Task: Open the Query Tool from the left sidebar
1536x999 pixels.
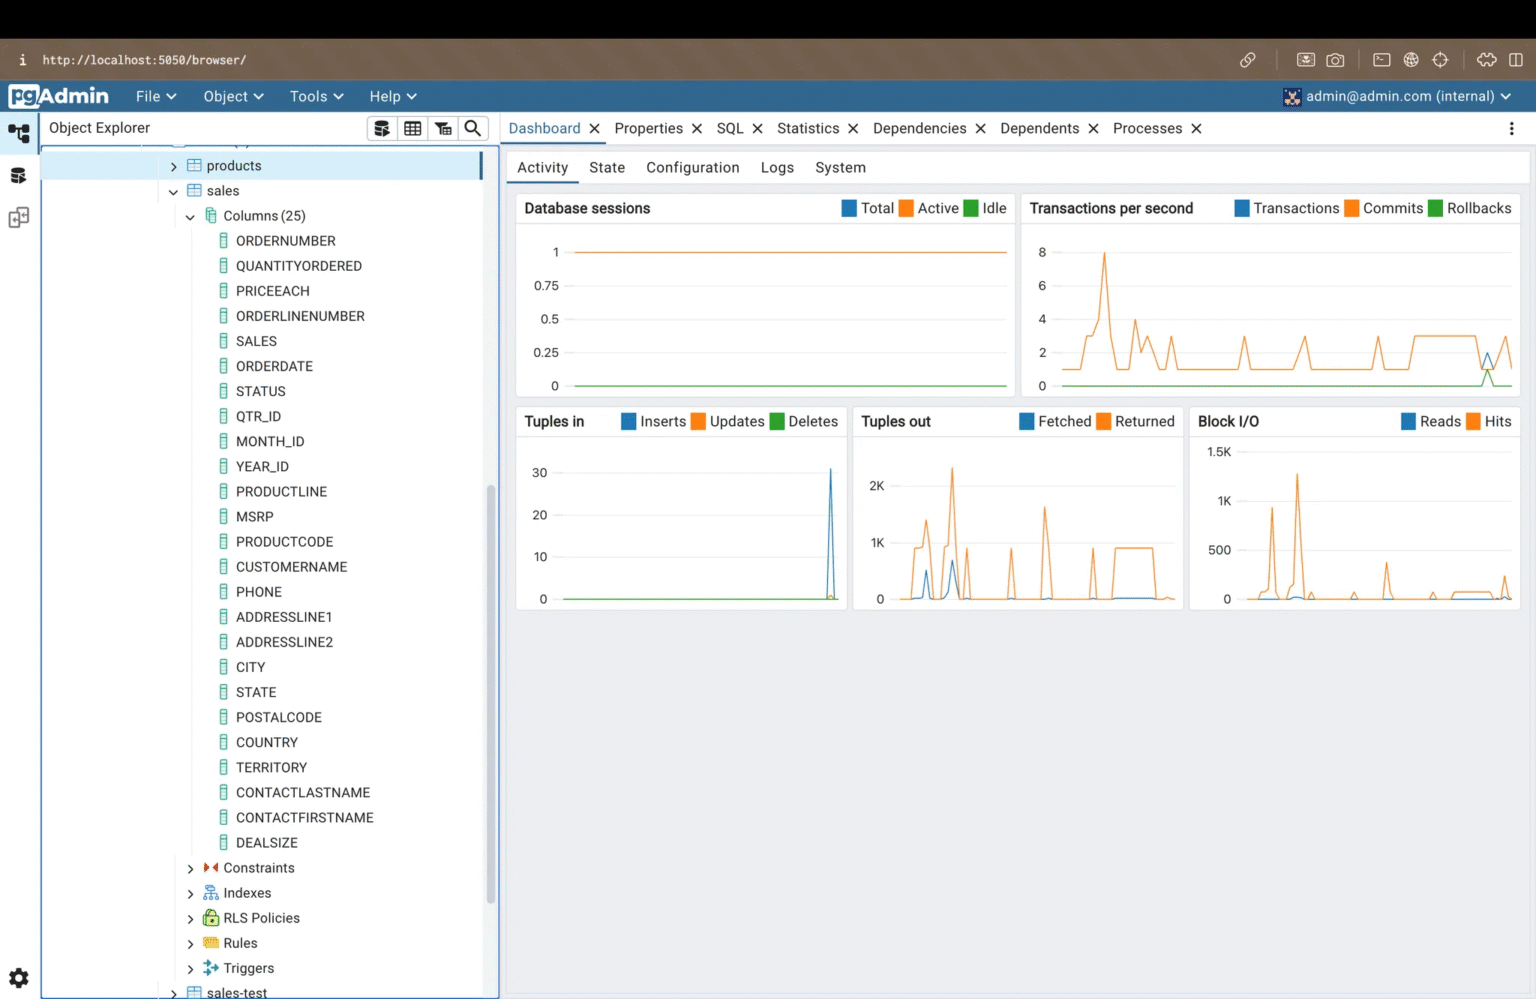Action: (18, 174)
